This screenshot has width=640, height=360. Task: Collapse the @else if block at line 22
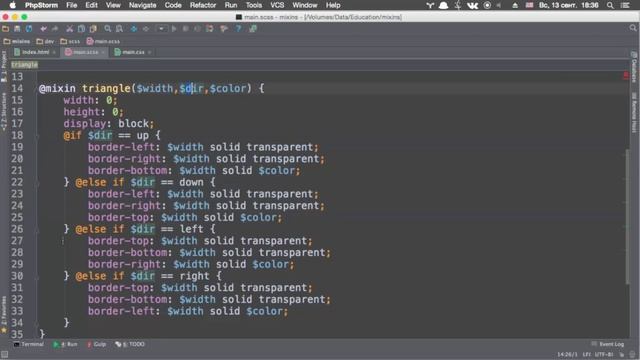[37, 182]
